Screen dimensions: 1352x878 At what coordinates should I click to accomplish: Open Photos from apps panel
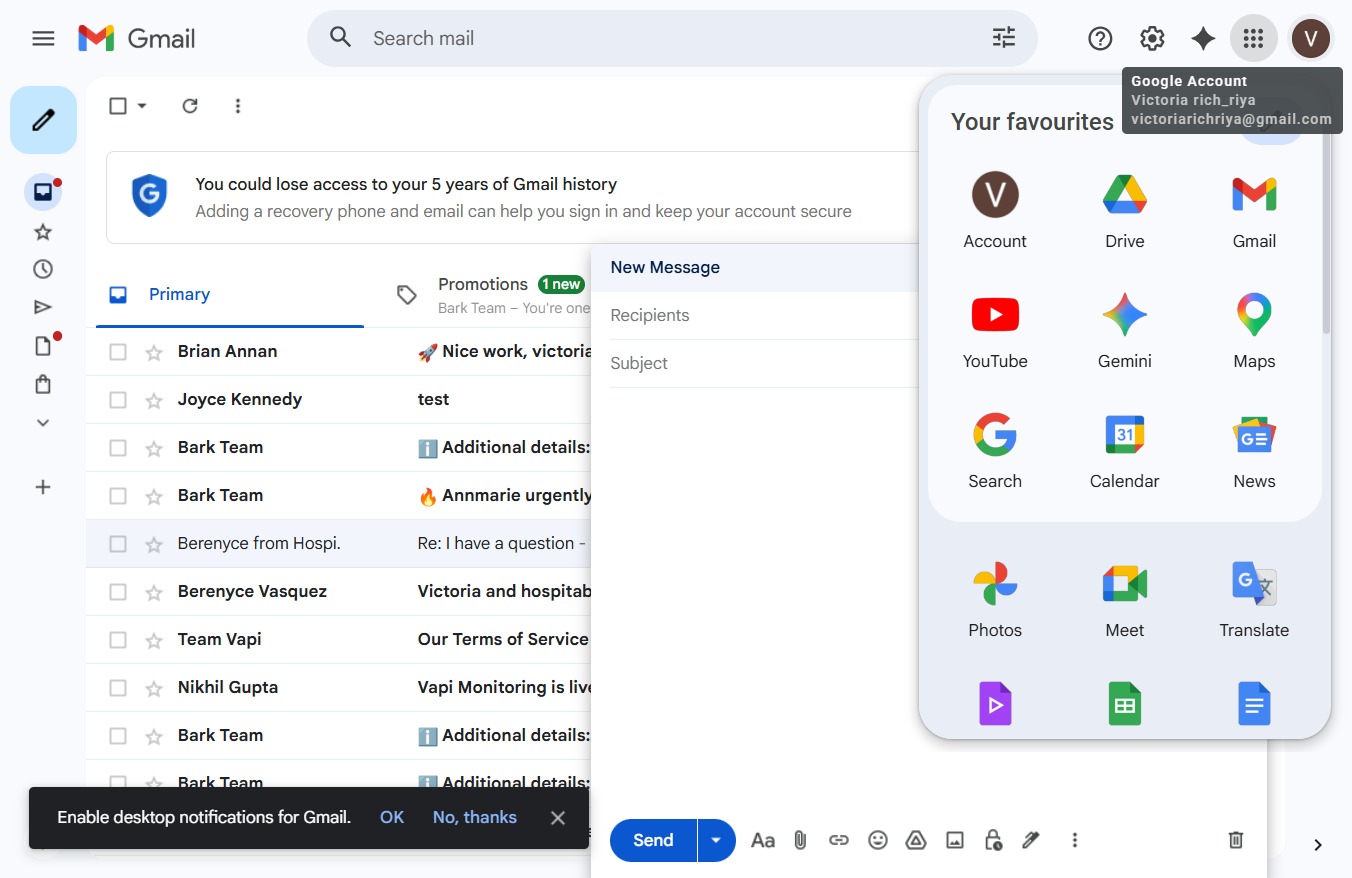[x=995, y=599]
